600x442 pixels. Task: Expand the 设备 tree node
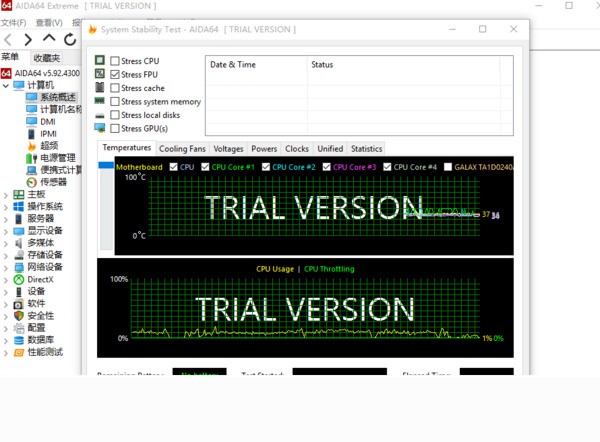coord(5,292)
